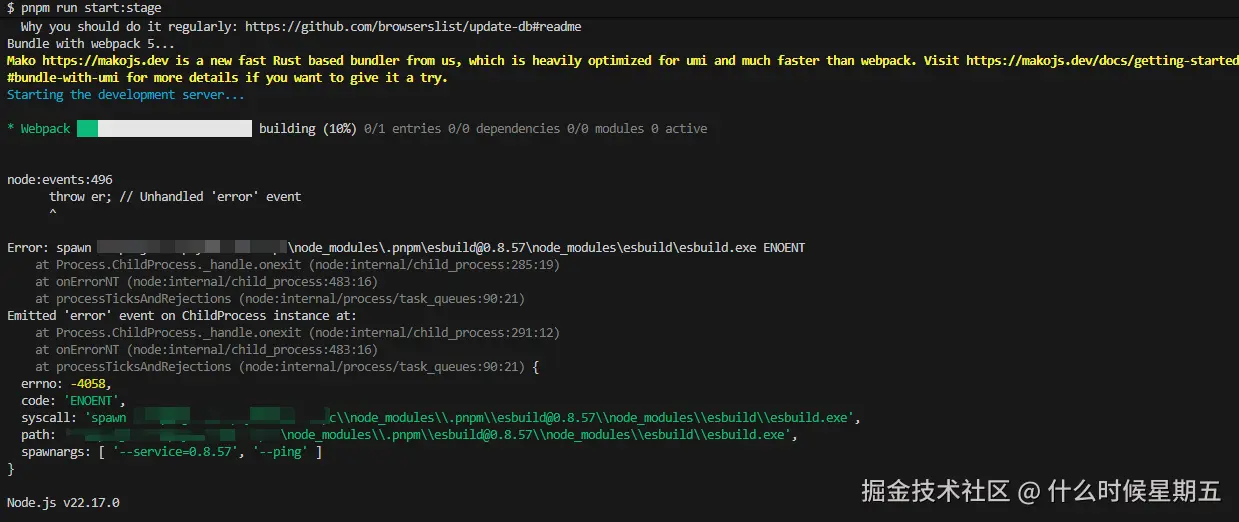This screenshot has height=522, width=1239.
Task: Click the 'Node.js v22.17.0' version line
Action: tap(63, 503)
